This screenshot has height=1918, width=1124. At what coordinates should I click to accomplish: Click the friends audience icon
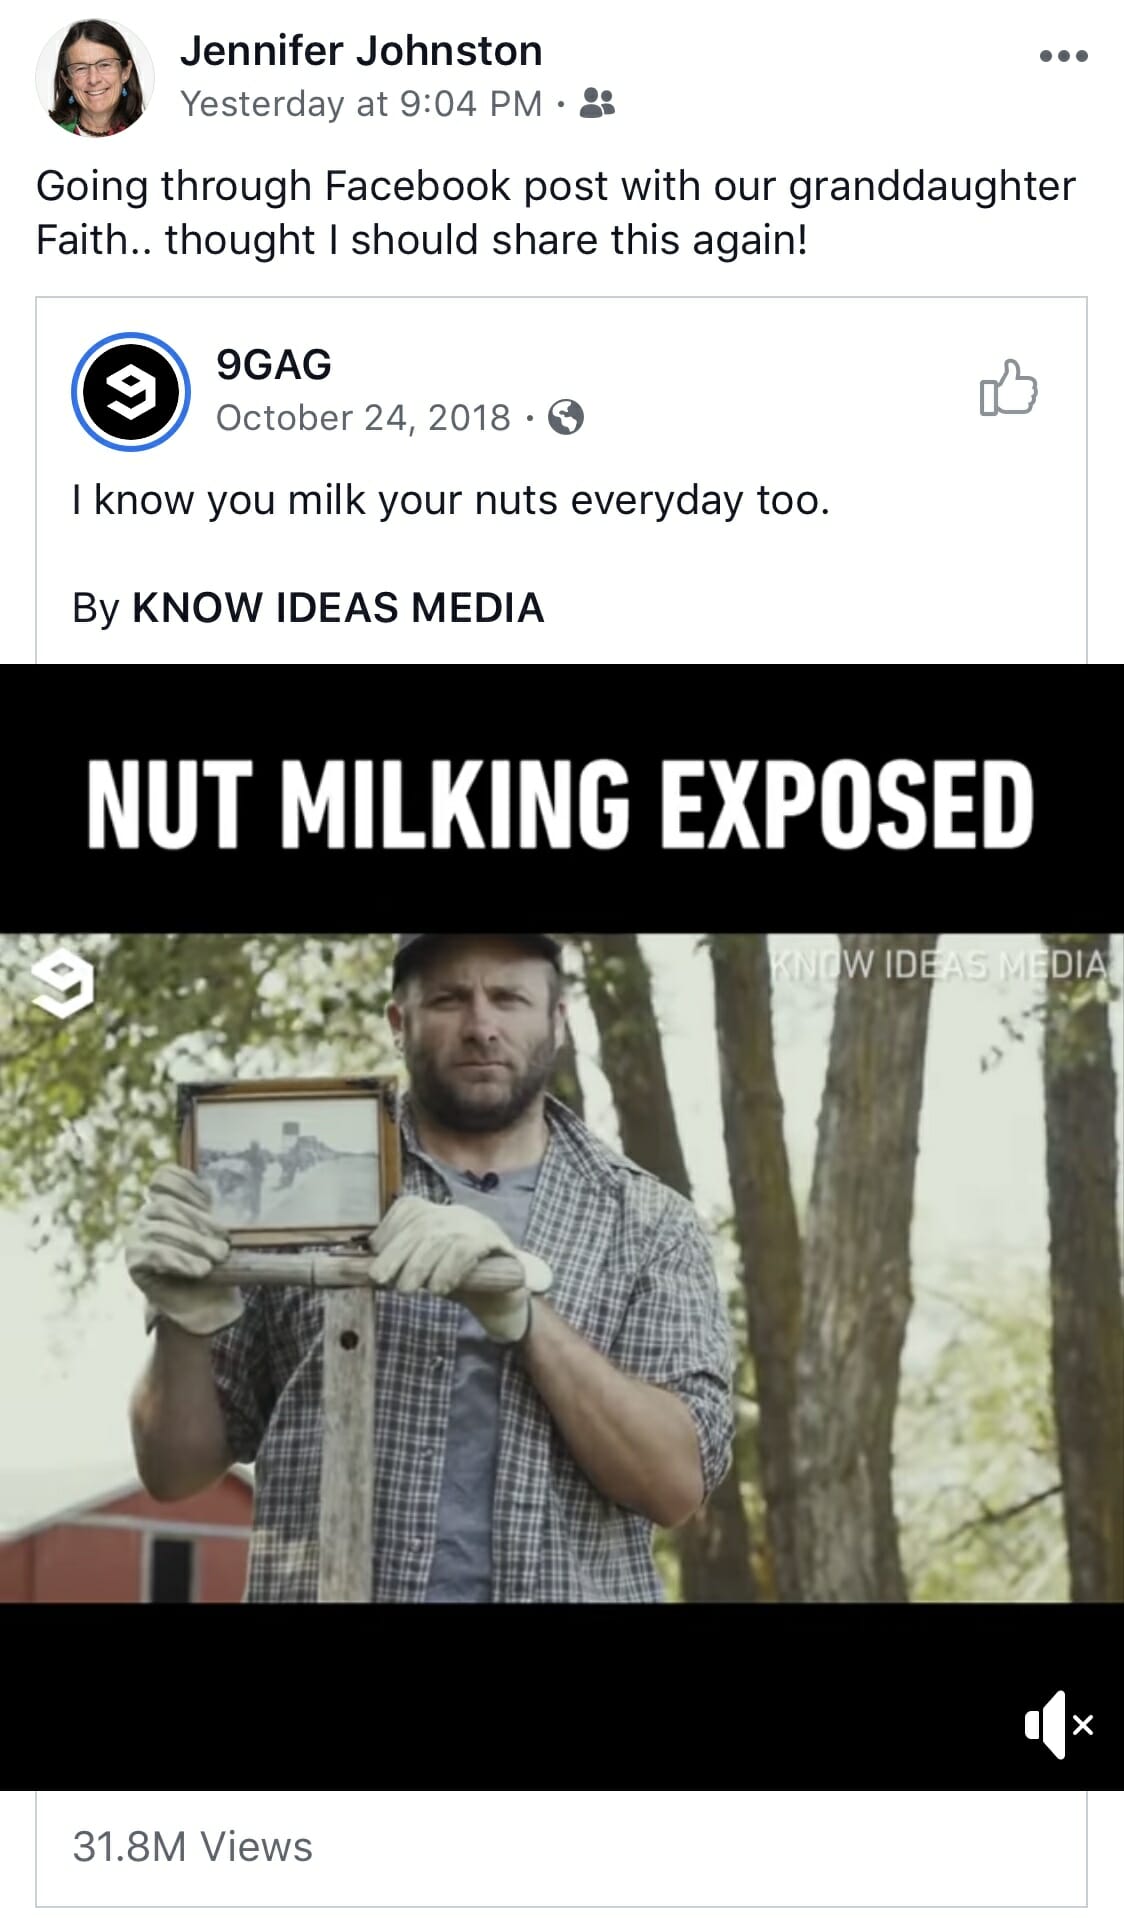click(597, 103)
